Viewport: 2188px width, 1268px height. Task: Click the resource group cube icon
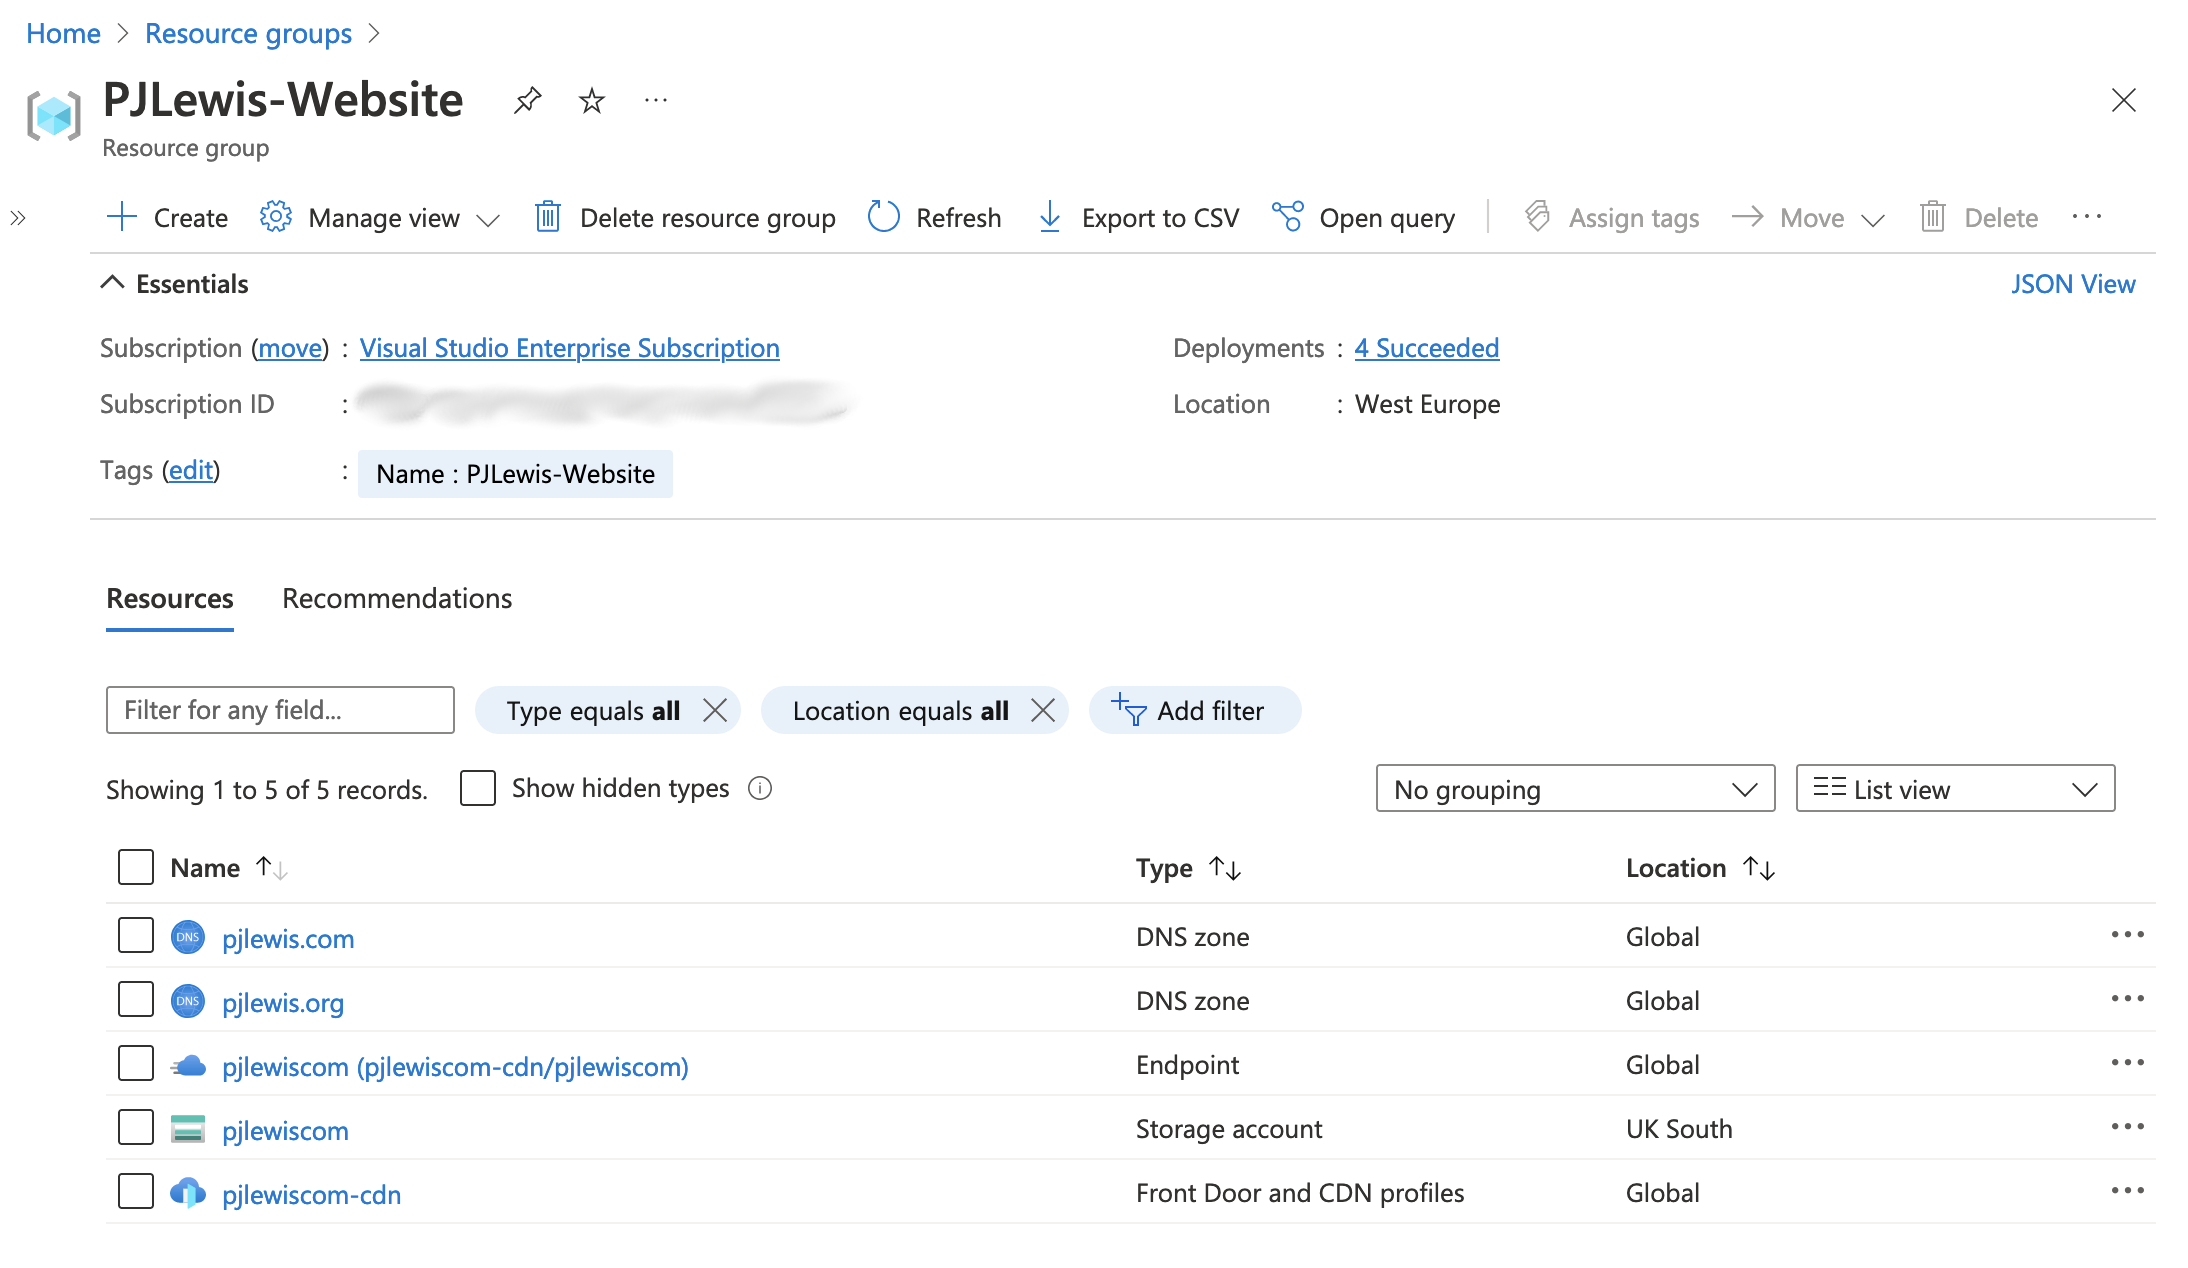point(54,116)
